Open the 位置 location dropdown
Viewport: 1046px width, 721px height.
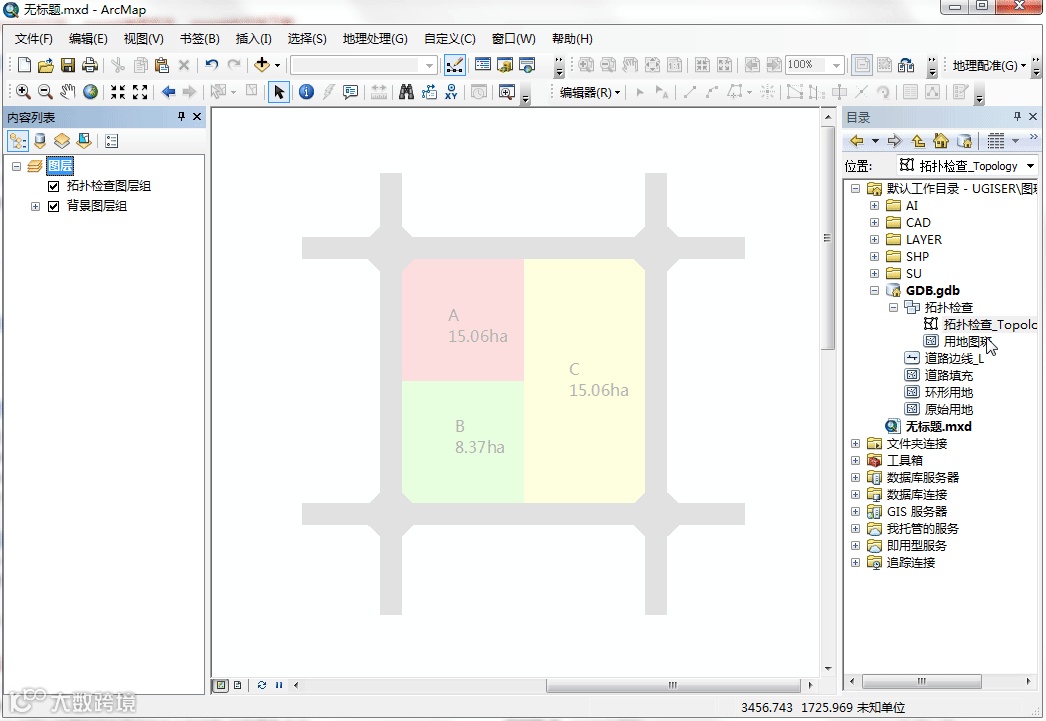coord(1031,165)
